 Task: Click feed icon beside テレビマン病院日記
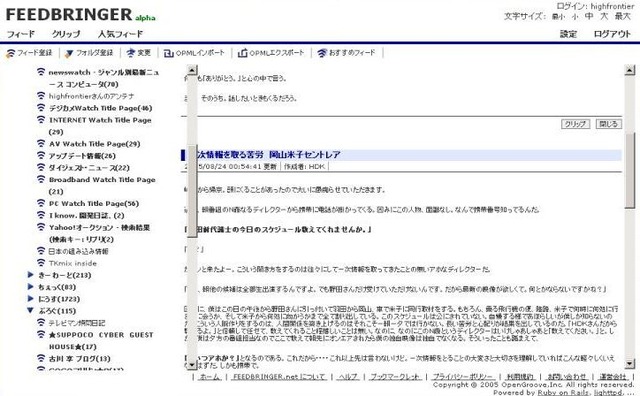coord(41,323)
